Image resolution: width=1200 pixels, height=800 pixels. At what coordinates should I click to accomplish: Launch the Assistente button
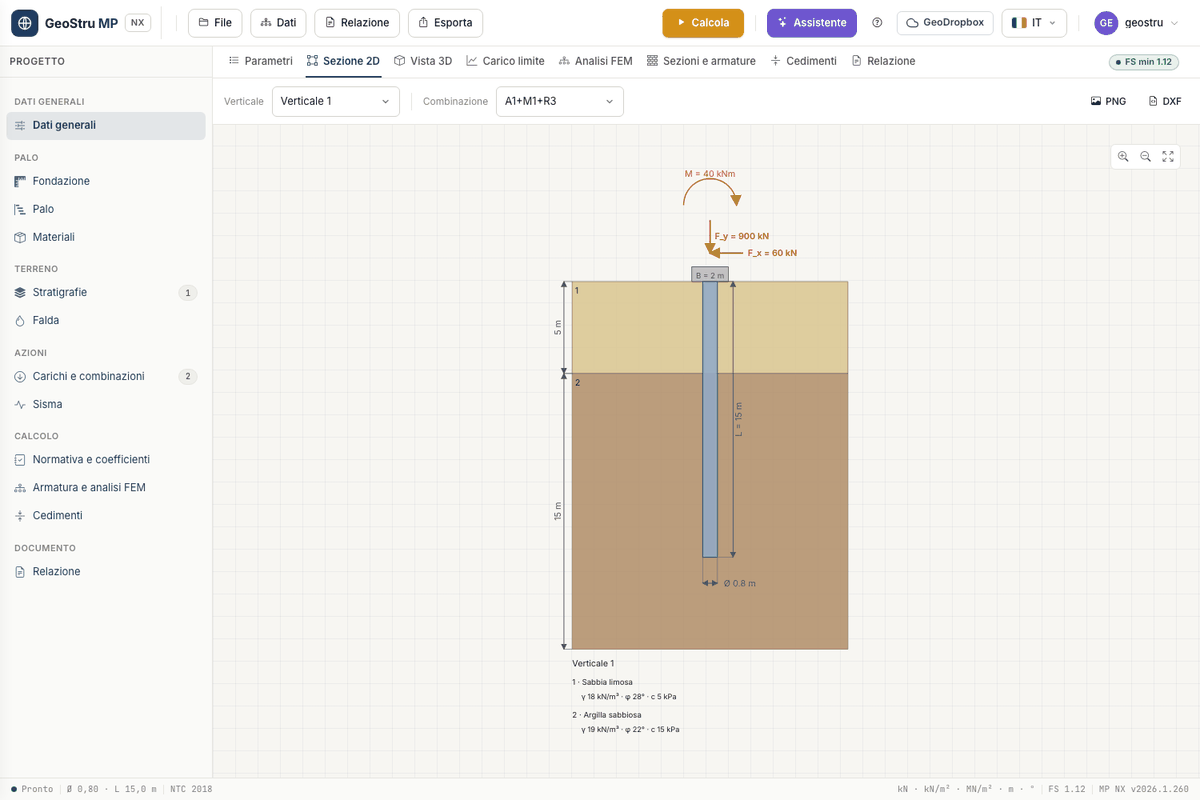point(812,23)
